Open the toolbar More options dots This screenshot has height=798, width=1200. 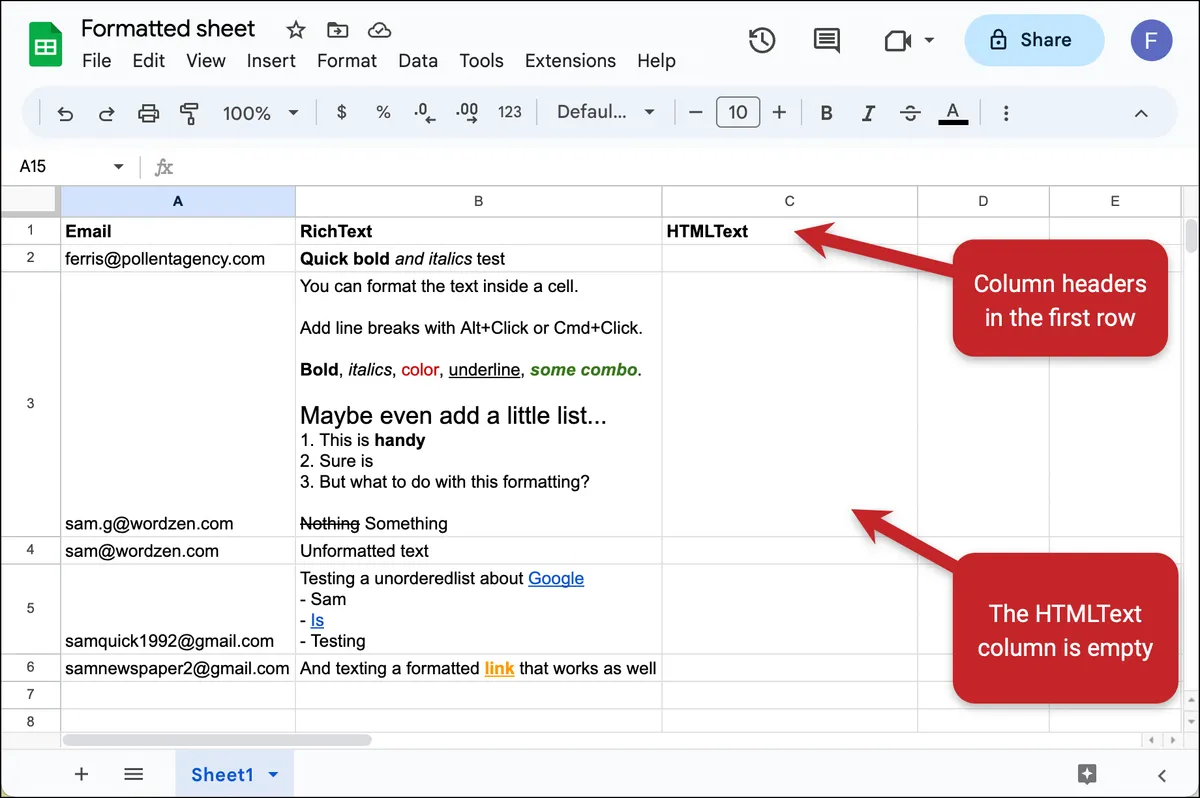point(1006,113)
